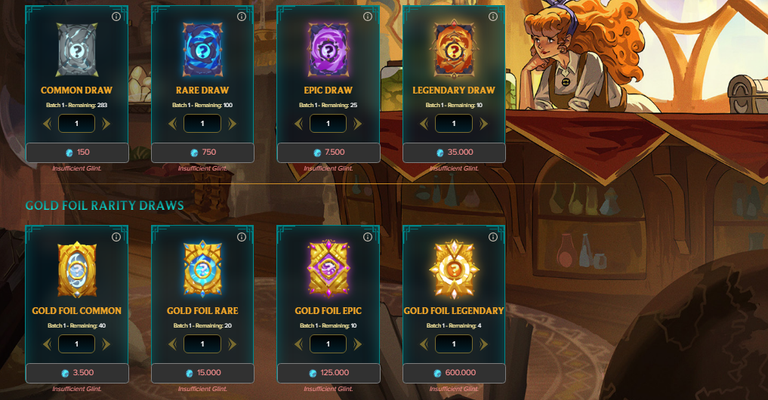Open info icon on Gold Foil Common card
Image resolution: width=768 pixels, height=400 pixels.
coord(116,237)
